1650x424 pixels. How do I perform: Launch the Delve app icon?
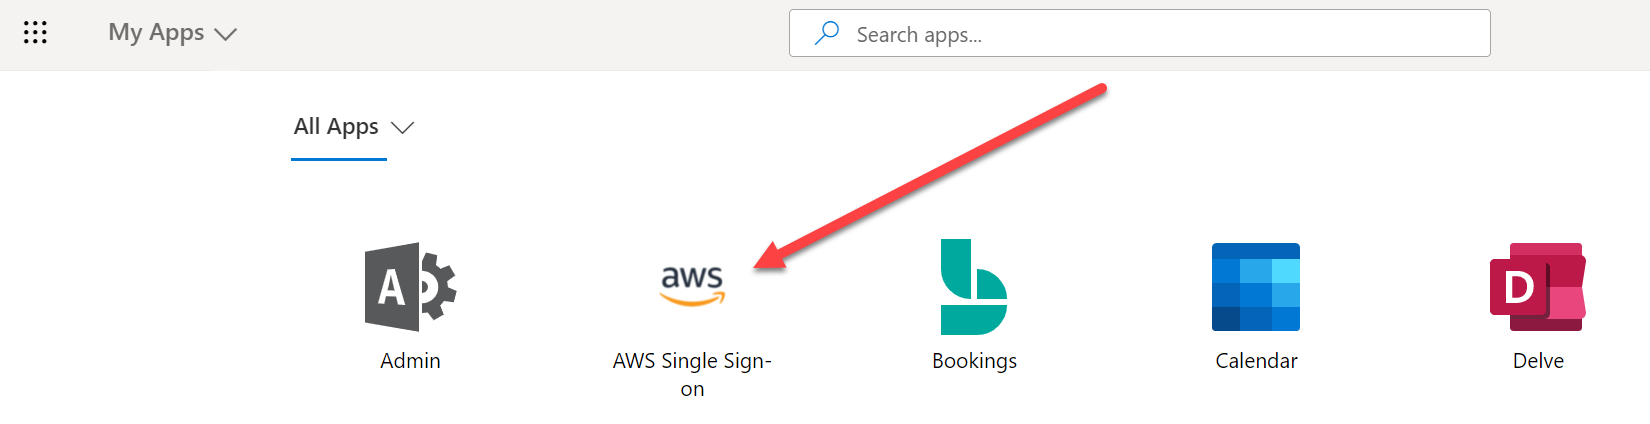(x=1537, y=287)
